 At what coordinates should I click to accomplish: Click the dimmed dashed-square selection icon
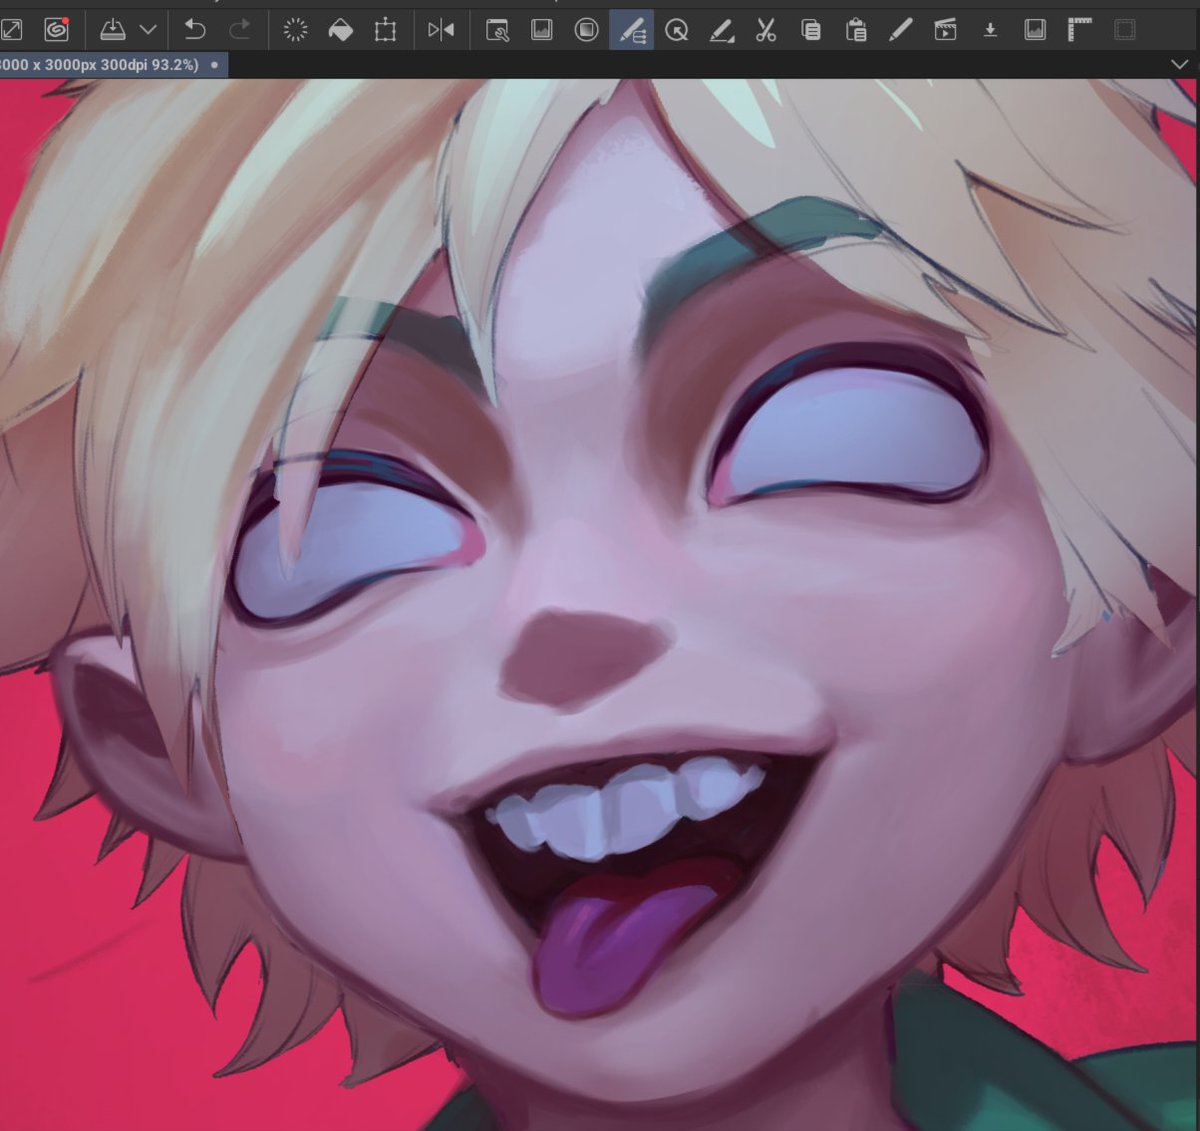(x=1125, y=30)
